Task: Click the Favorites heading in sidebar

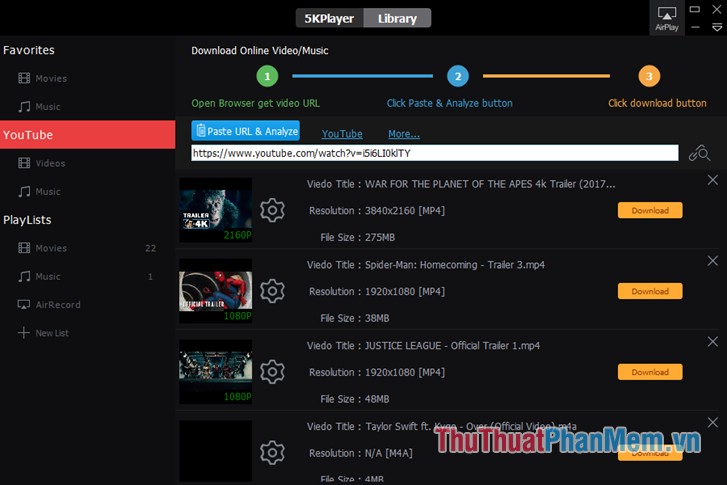Action: point(29,50)
